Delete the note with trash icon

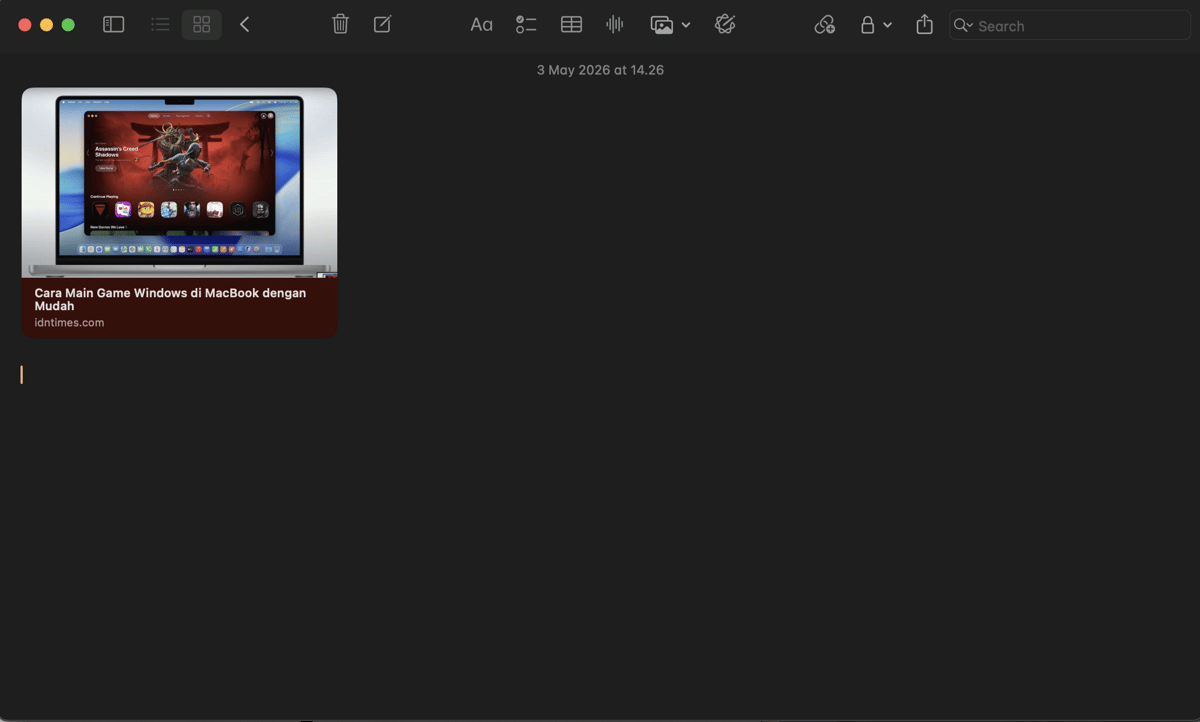click(x=340, y=25)
